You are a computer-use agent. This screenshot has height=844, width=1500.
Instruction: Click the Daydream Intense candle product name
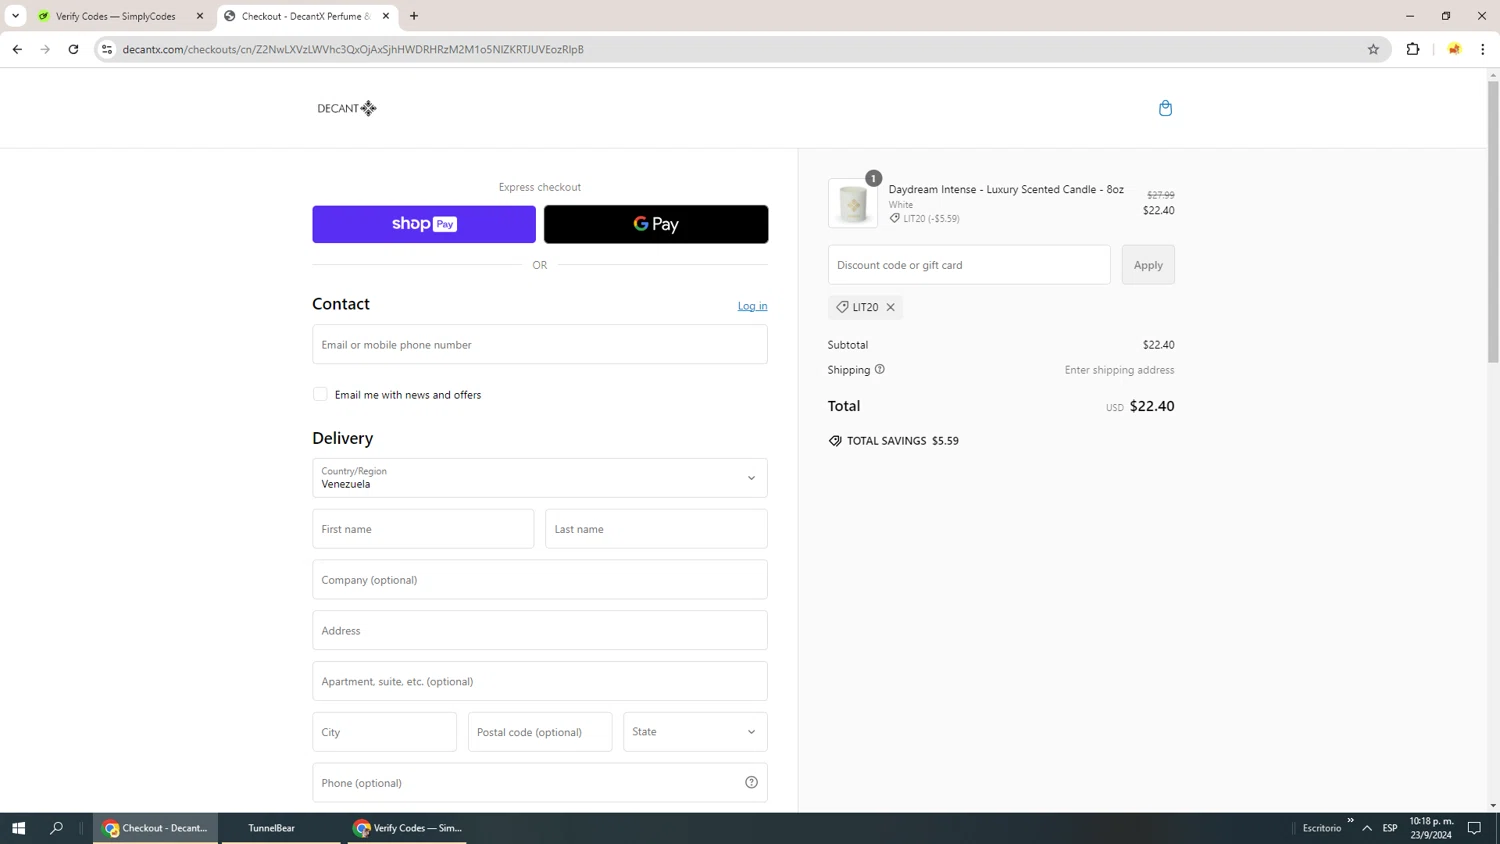pyautogui.click(x=1006, y=189)
